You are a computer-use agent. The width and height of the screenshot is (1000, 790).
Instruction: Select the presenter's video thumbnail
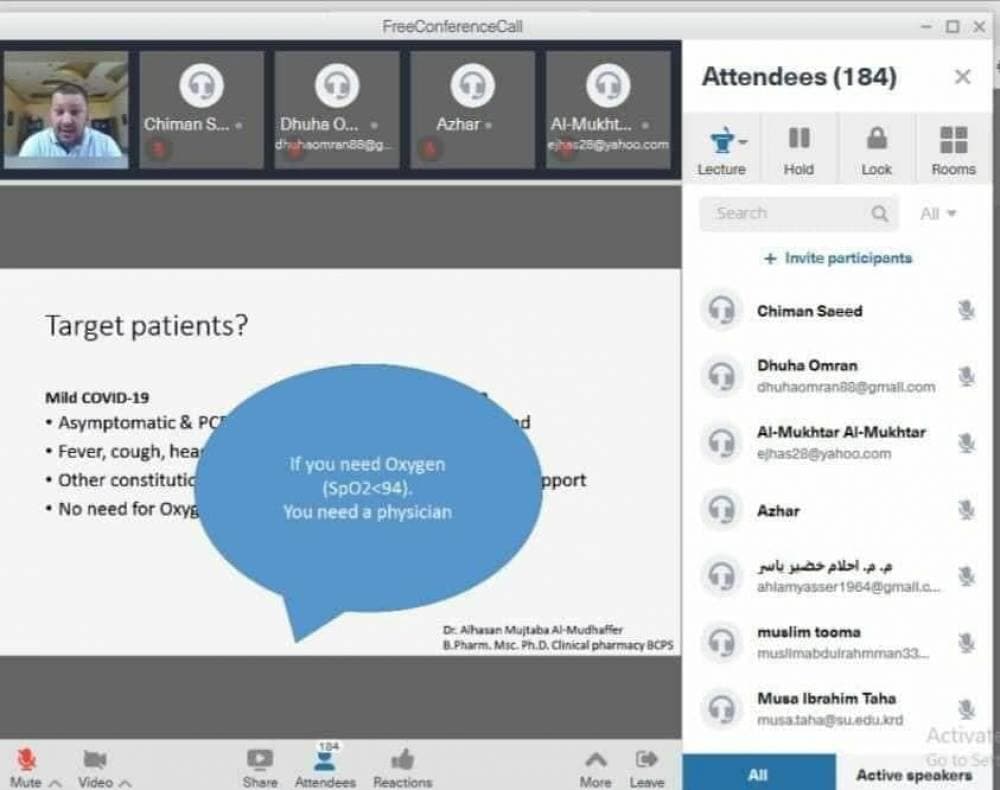[66, 110]
